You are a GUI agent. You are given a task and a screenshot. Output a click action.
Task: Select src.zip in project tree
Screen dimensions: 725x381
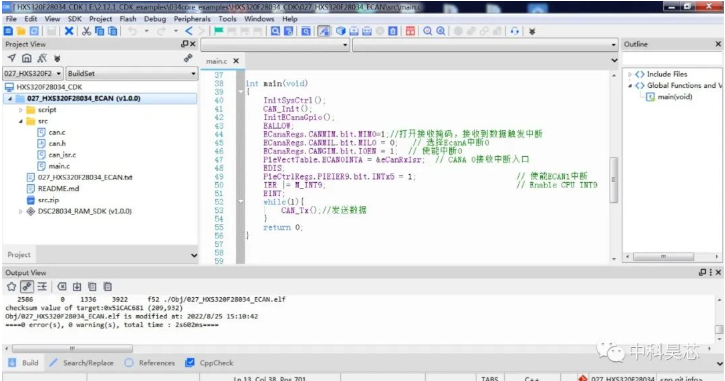[x=48, y=200]
